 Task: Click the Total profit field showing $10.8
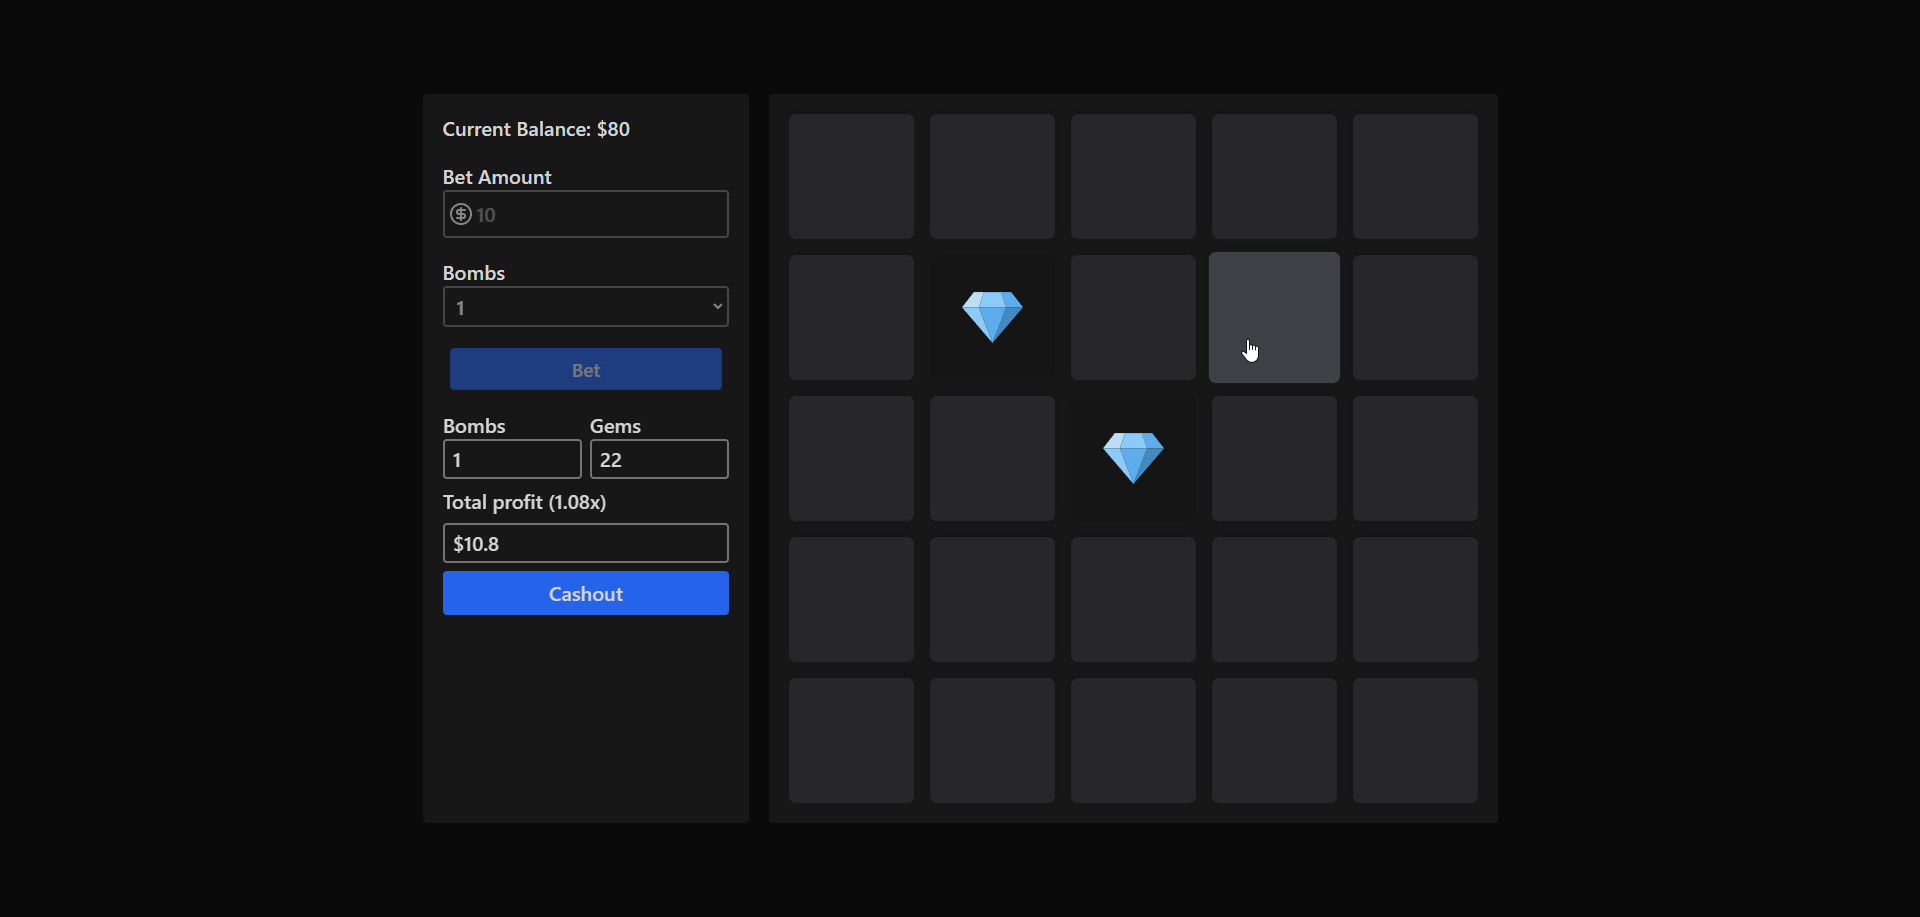coord(585,543)
